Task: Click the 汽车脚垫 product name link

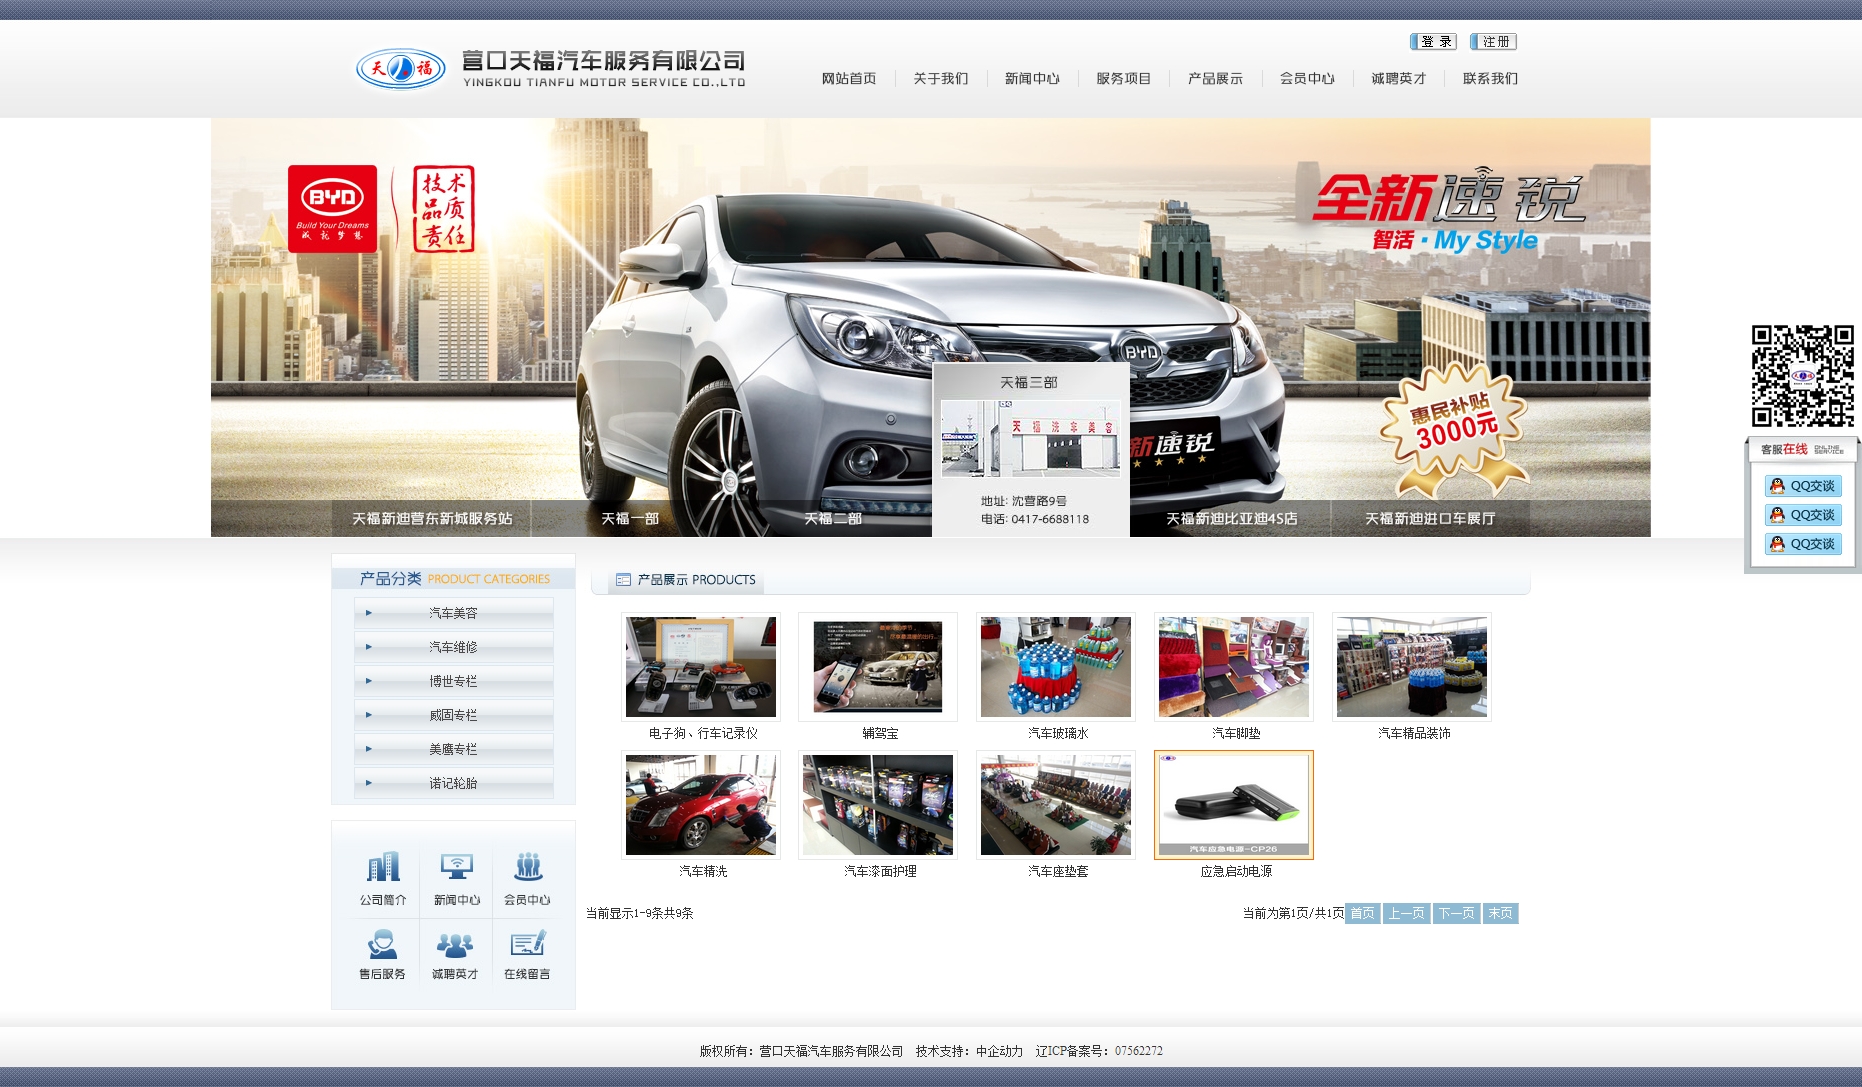Action: click(1236, 733)
